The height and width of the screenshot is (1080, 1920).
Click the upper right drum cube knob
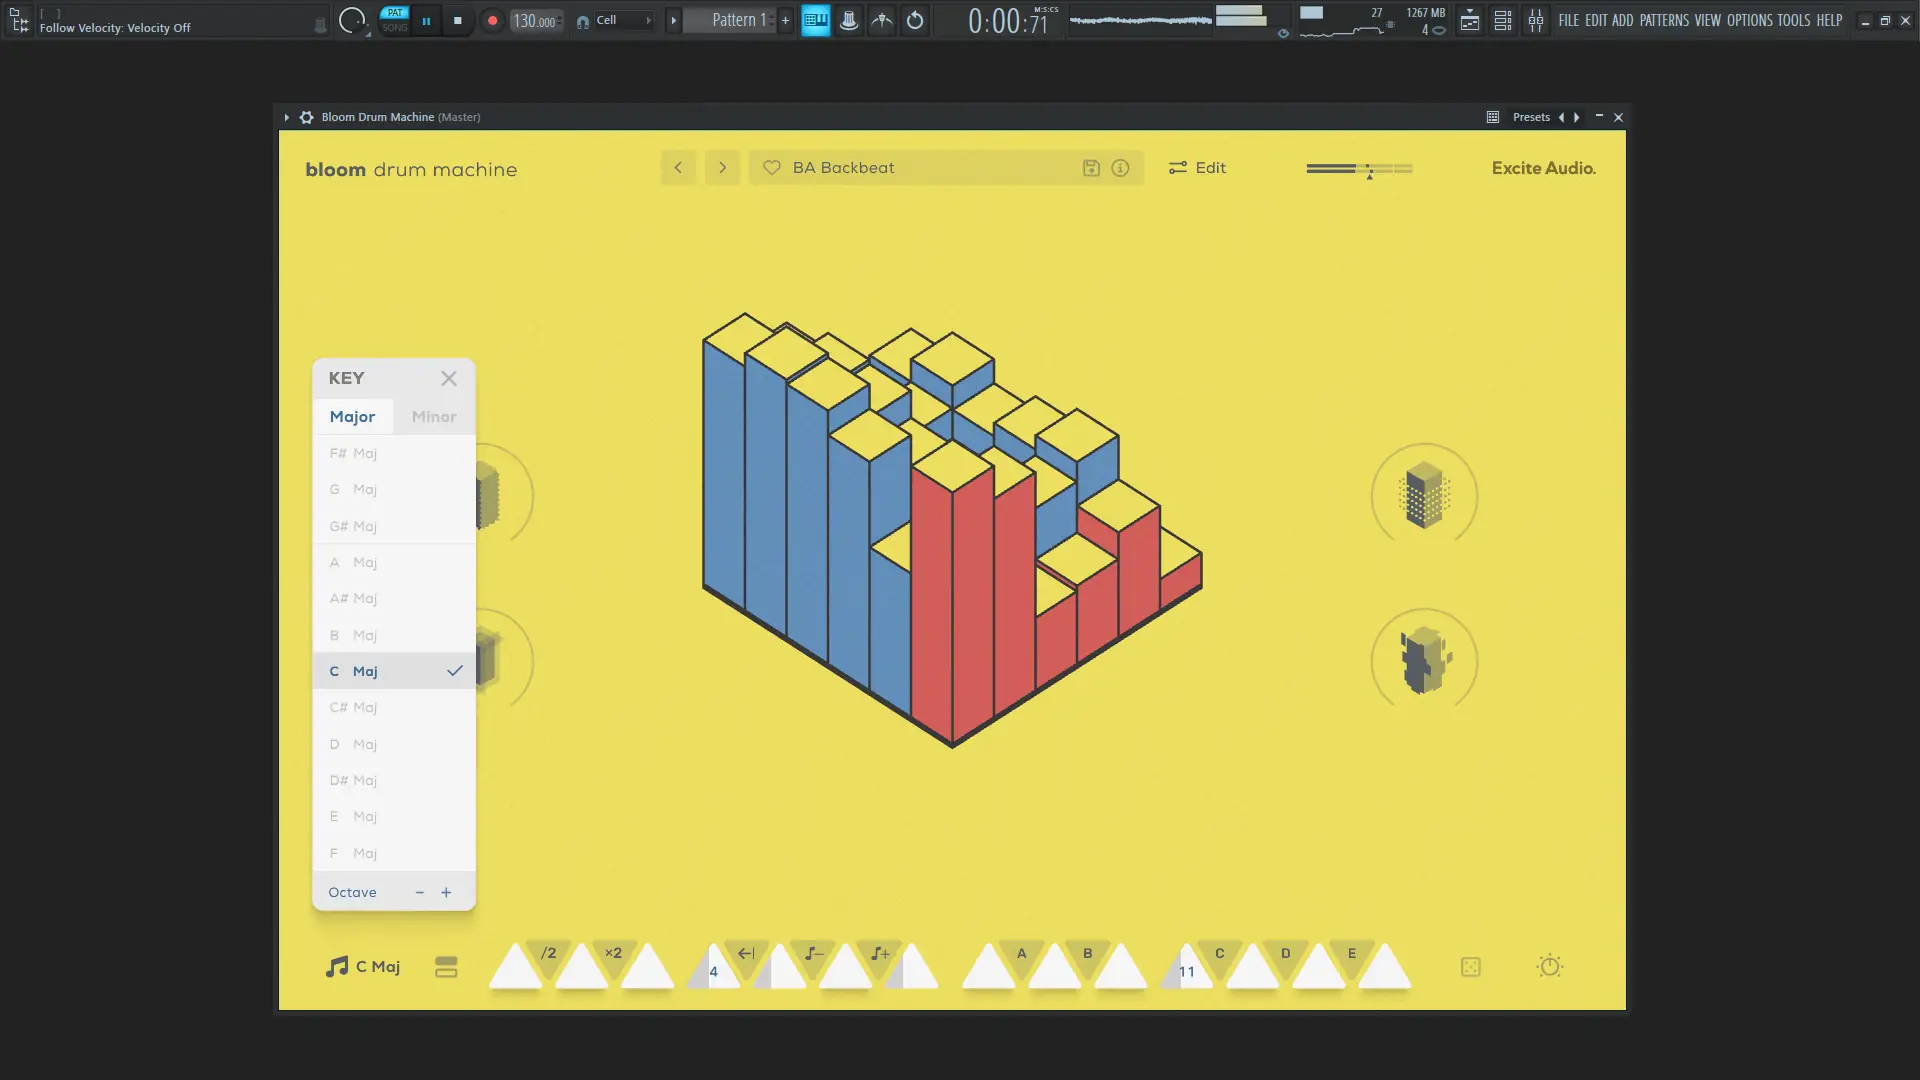[1423, 495]
